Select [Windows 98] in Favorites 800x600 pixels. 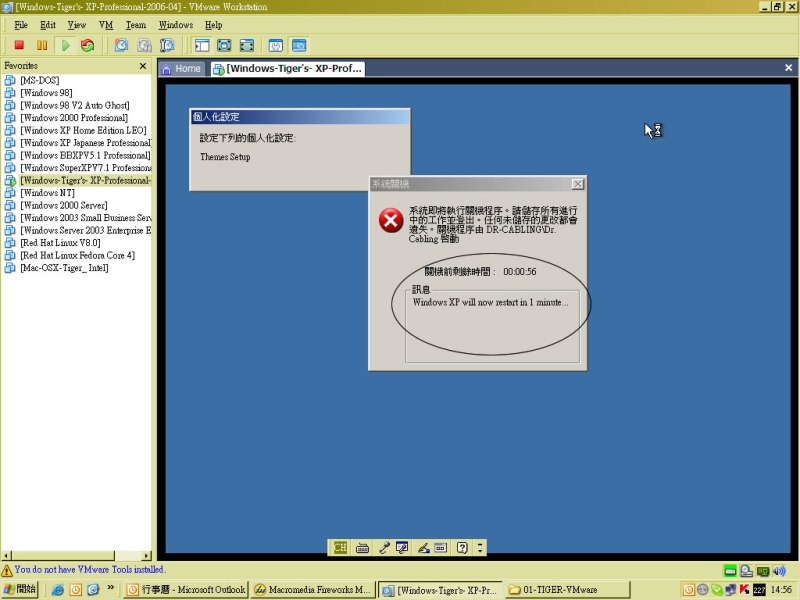46,92
